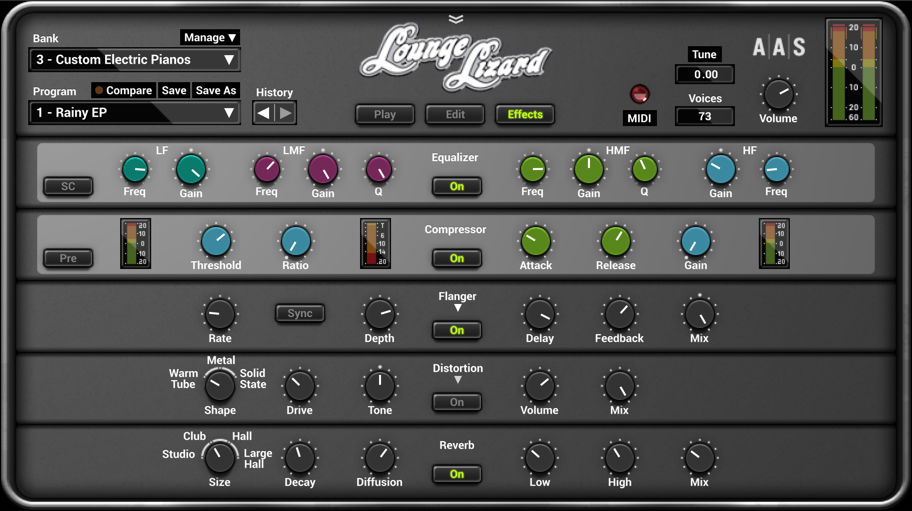Click the Save As button
Image resolution: width=912 pixels, height=511 pixels.
[x=216, y=90]
